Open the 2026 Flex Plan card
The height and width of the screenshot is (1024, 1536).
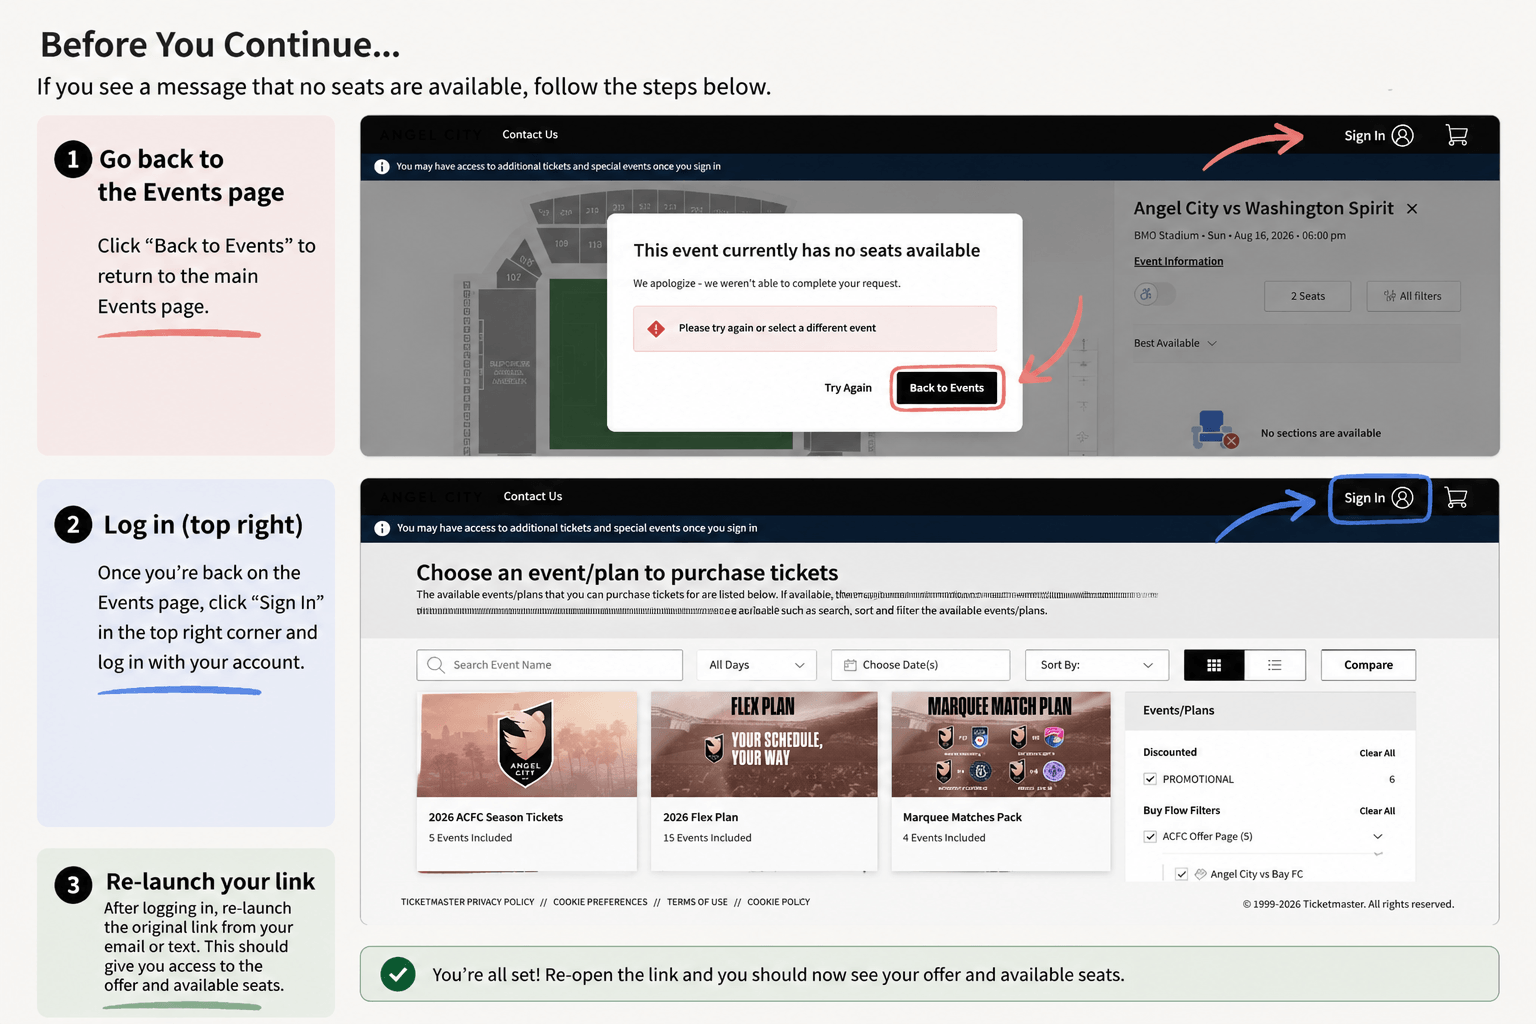764,781
